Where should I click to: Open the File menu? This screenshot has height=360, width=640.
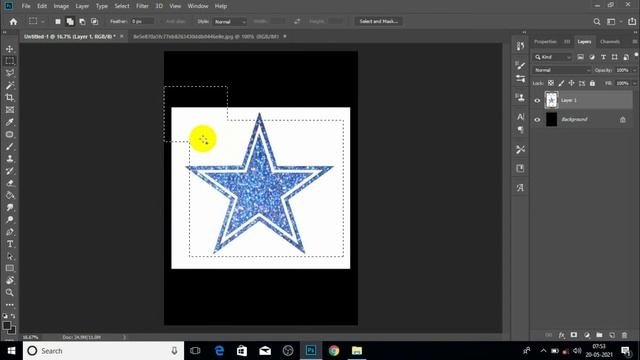(x=26, y=6)
